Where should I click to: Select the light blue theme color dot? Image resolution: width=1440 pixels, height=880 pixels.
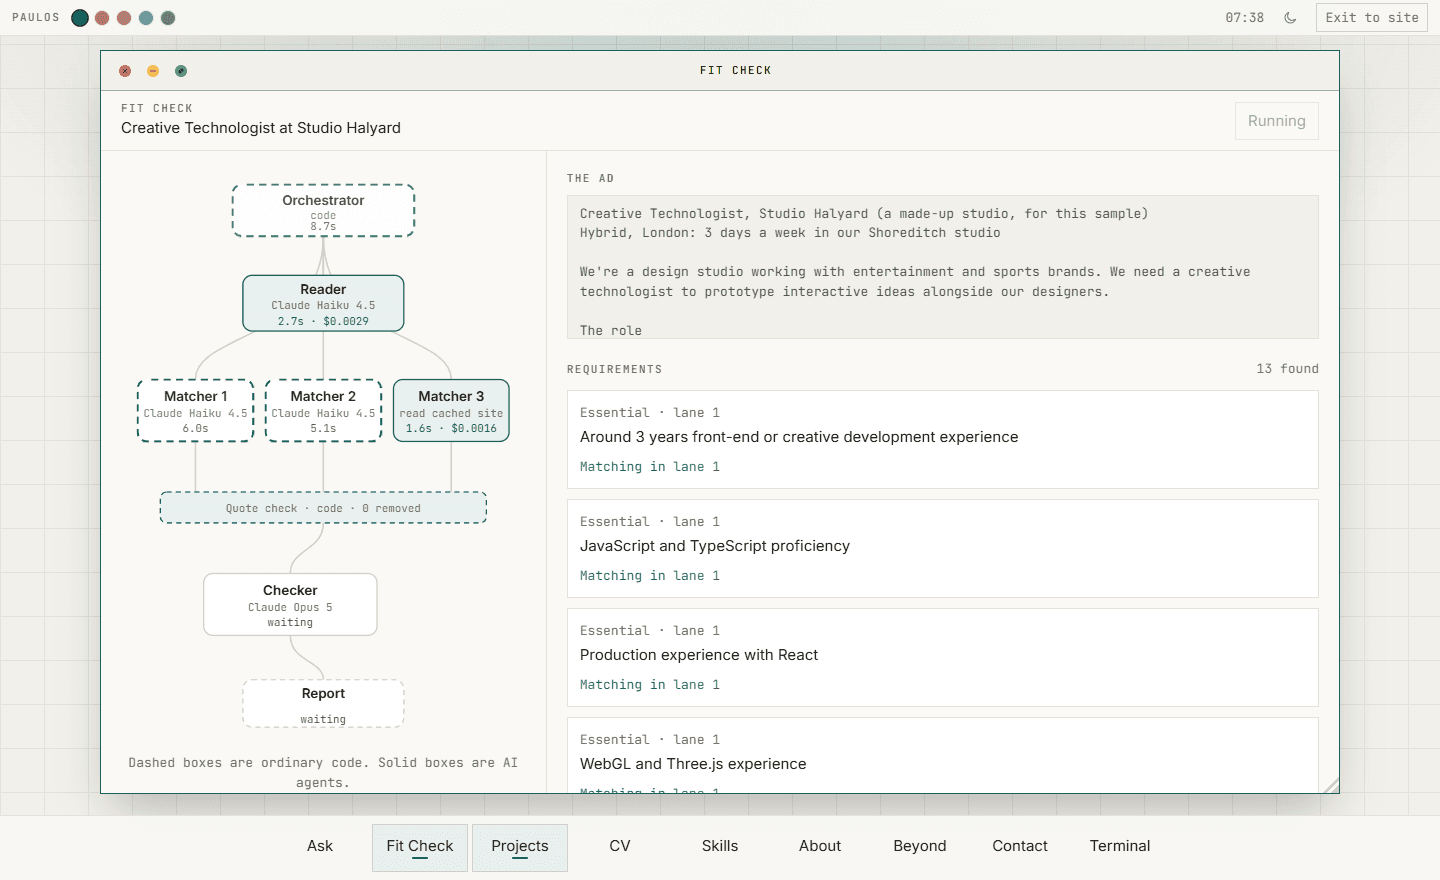[x=146, y=18]
